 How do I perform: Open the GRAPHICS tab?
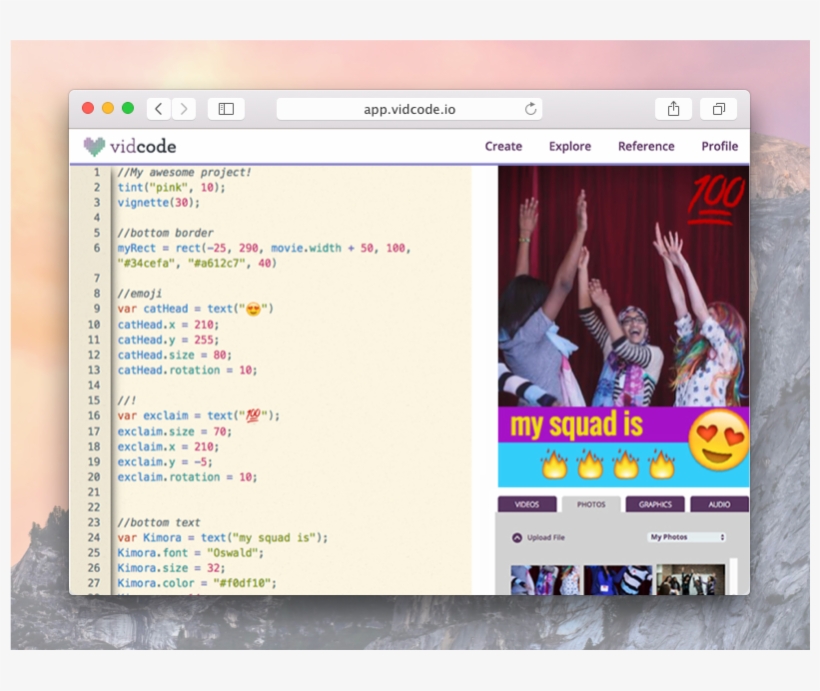tap(655, 505)
